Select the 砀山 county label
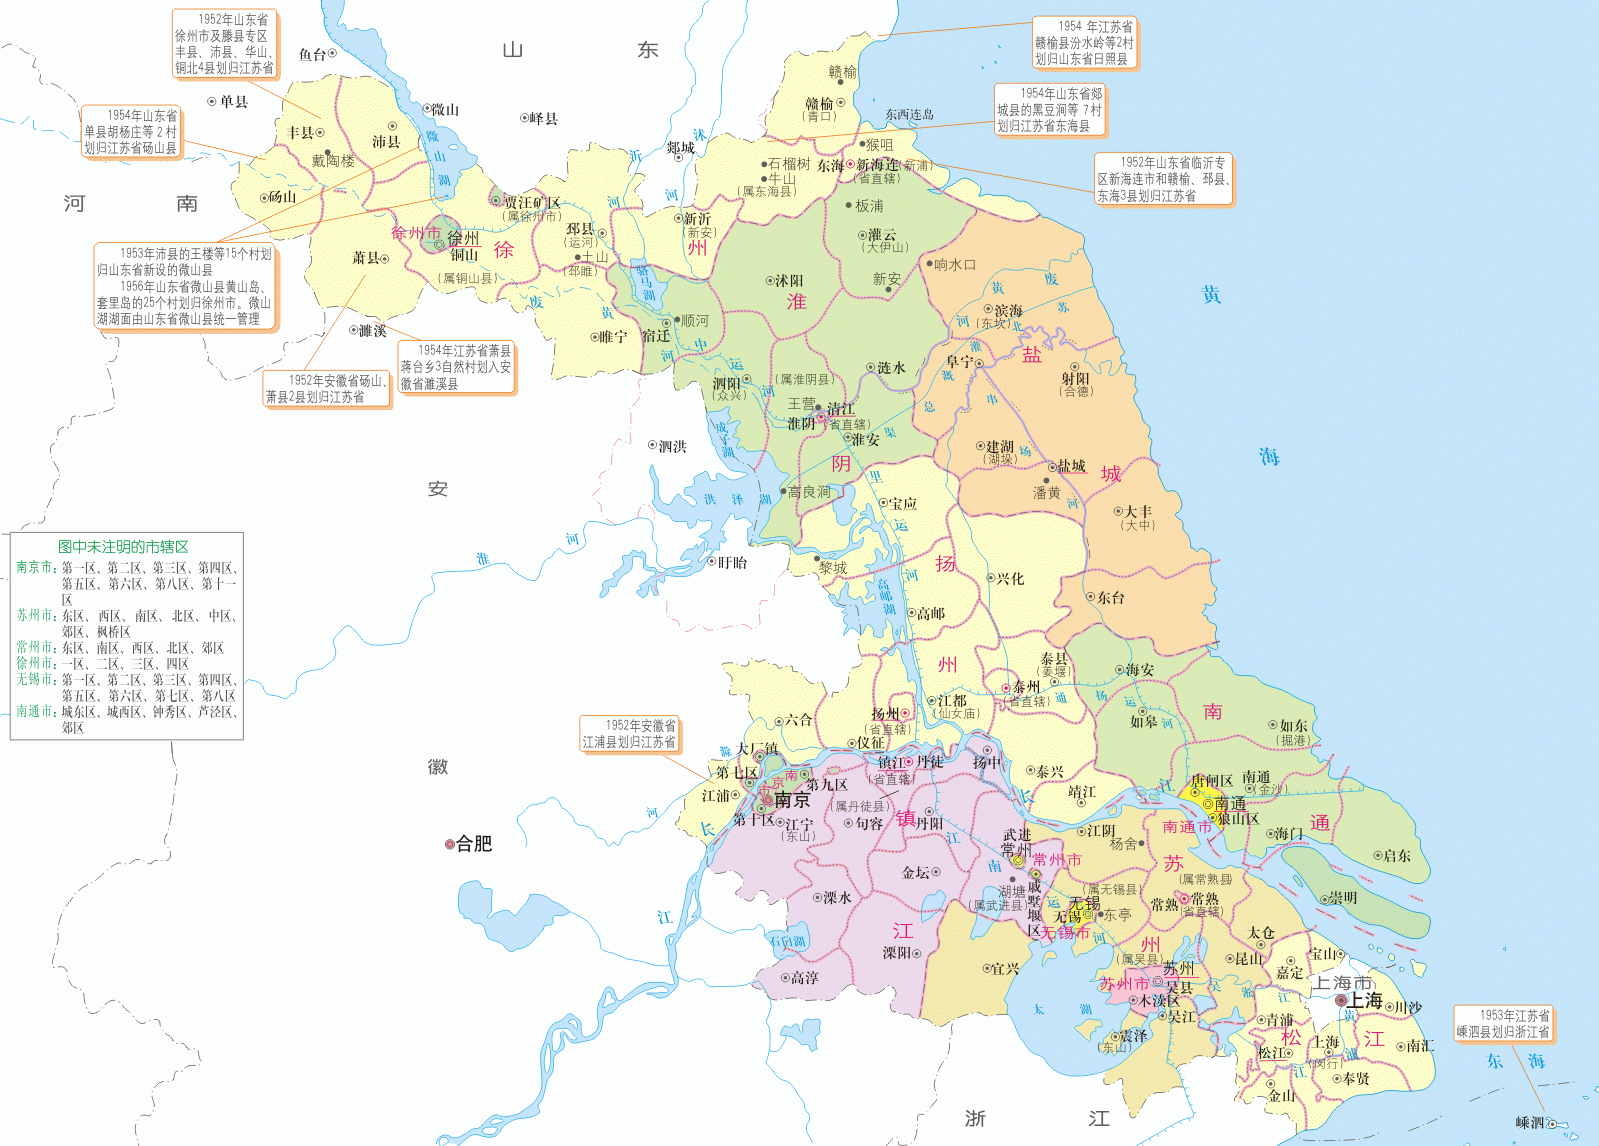 283,197
